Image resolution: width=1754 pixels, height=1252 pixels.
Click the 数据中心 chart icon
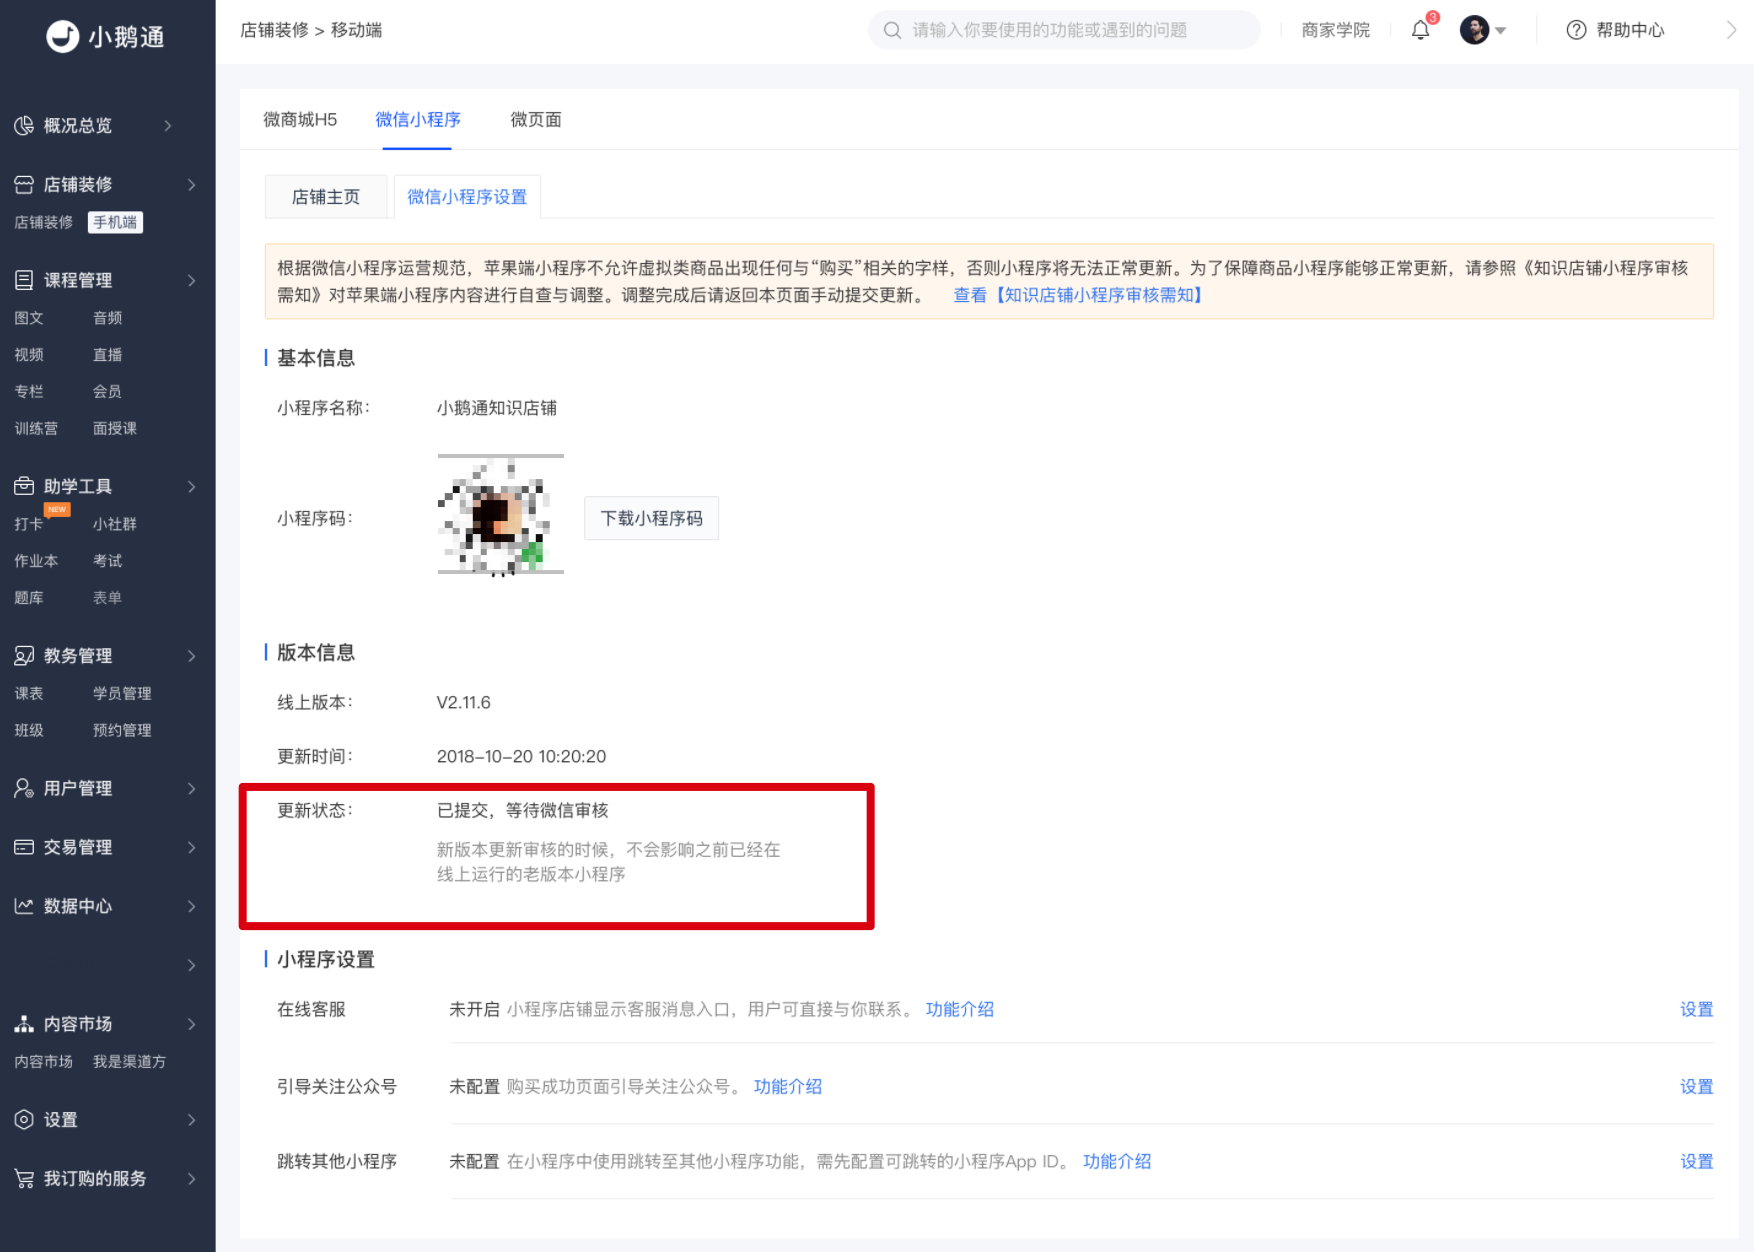(24, 906)
